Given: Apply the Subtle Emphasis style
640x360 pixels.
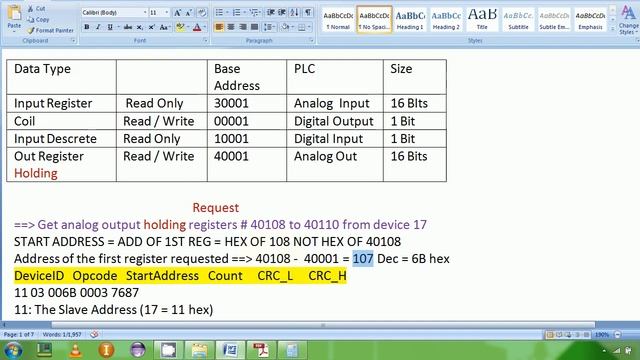Looking at the screenshot, I should point(554,20).
